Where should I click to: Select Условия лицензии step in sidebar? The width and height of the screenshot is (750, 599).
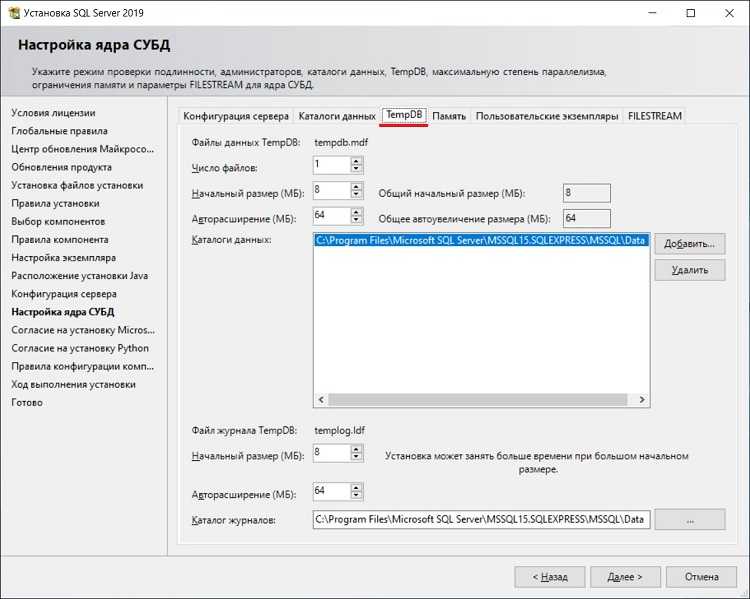coord(53,113)
